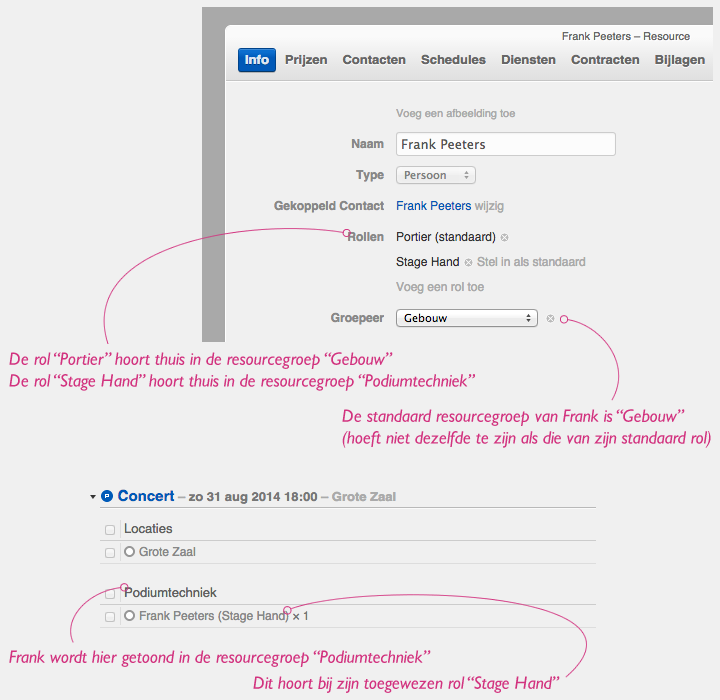Select the Grote Zaal row checkbox
This screenshot has height=700, width=720.
[109, 552]
